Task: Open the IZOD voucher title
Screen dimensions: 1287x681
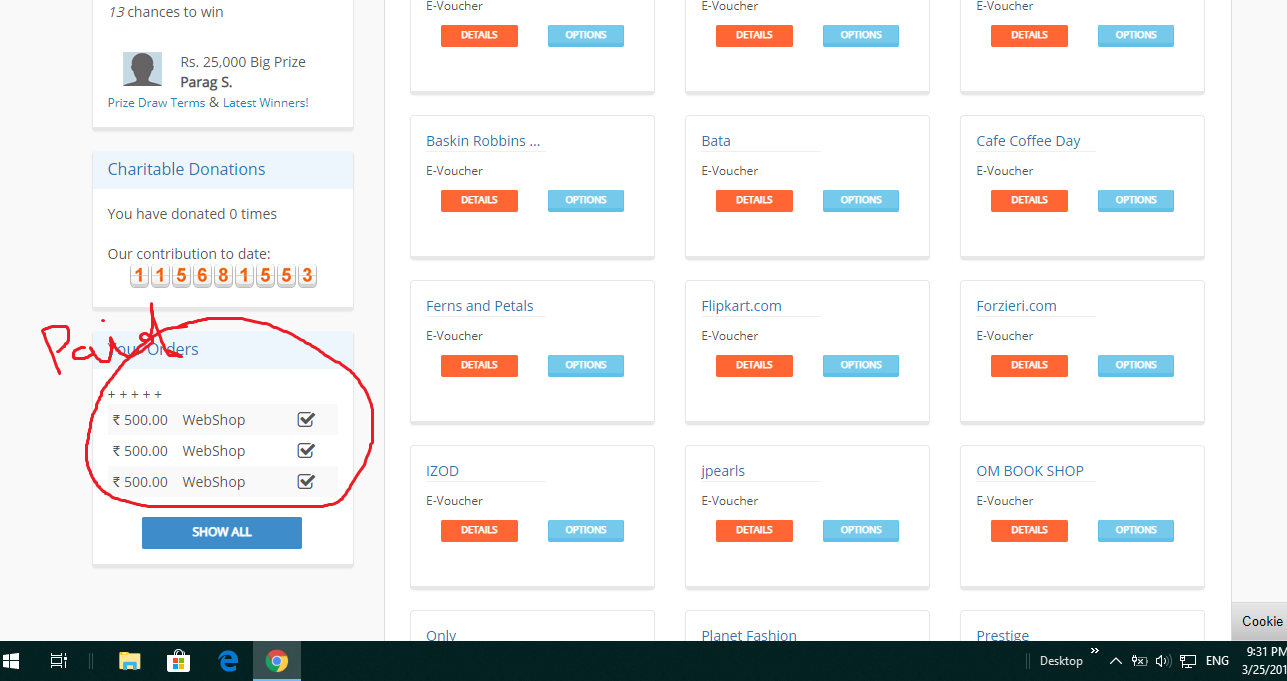Action: coord(443,471)
